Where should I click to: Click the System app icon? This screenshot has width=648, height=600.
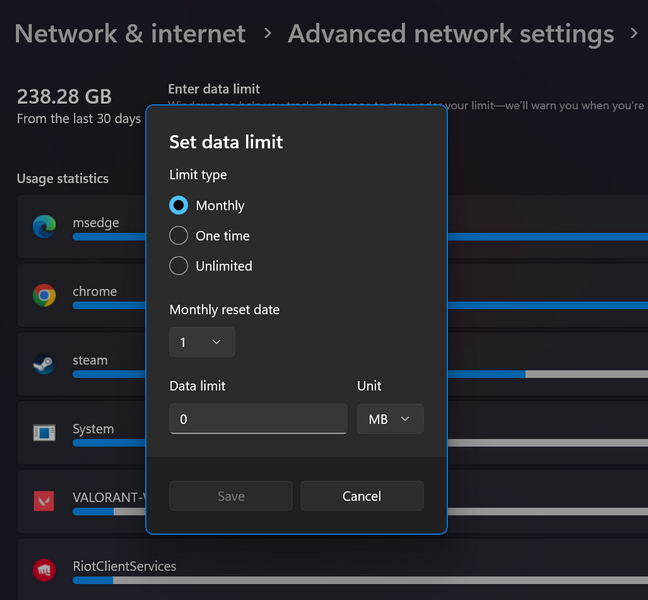(44, 432)
